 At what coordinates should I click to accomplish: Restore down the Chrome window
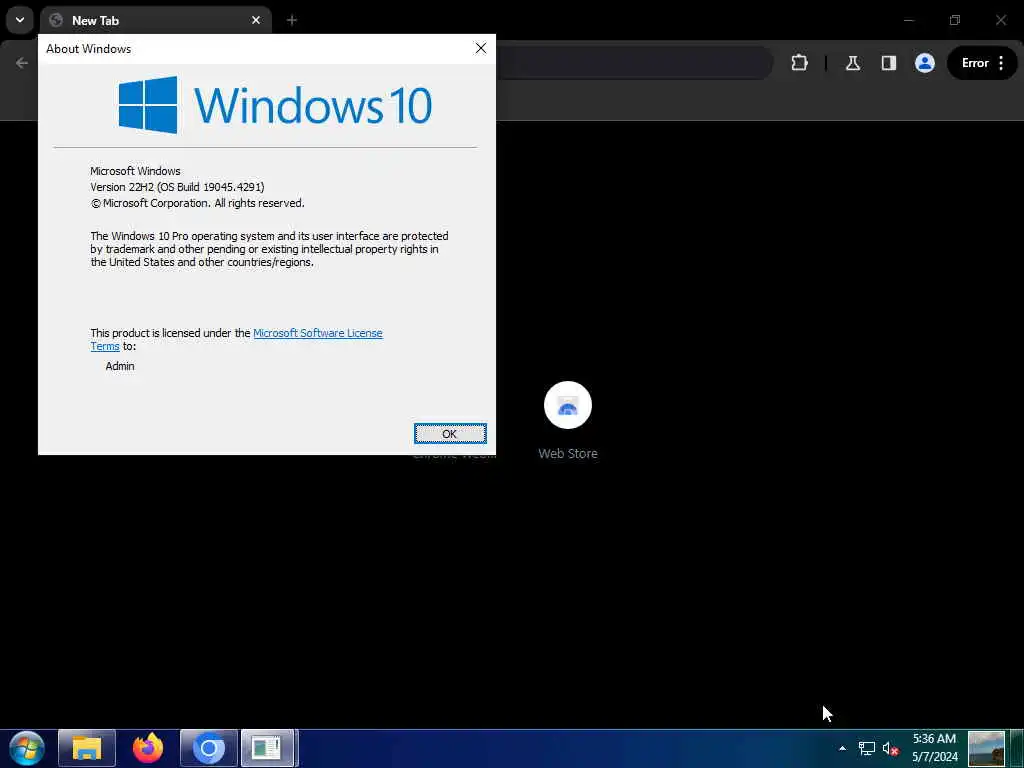click(x=955, y=20)
